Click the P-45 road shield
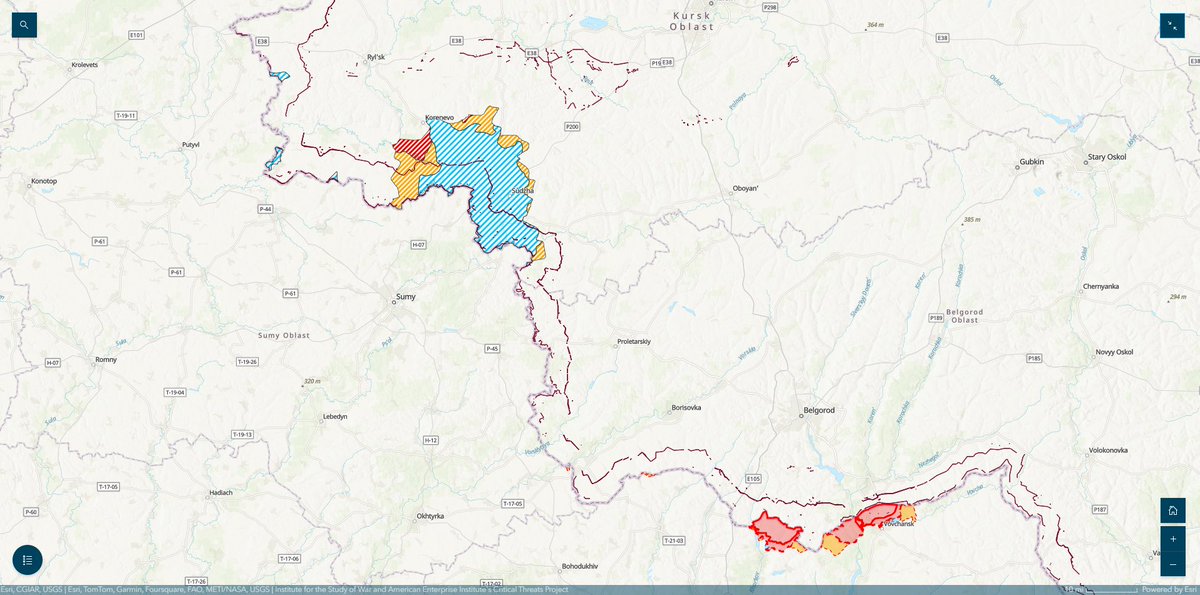 [x=491, y=348]
